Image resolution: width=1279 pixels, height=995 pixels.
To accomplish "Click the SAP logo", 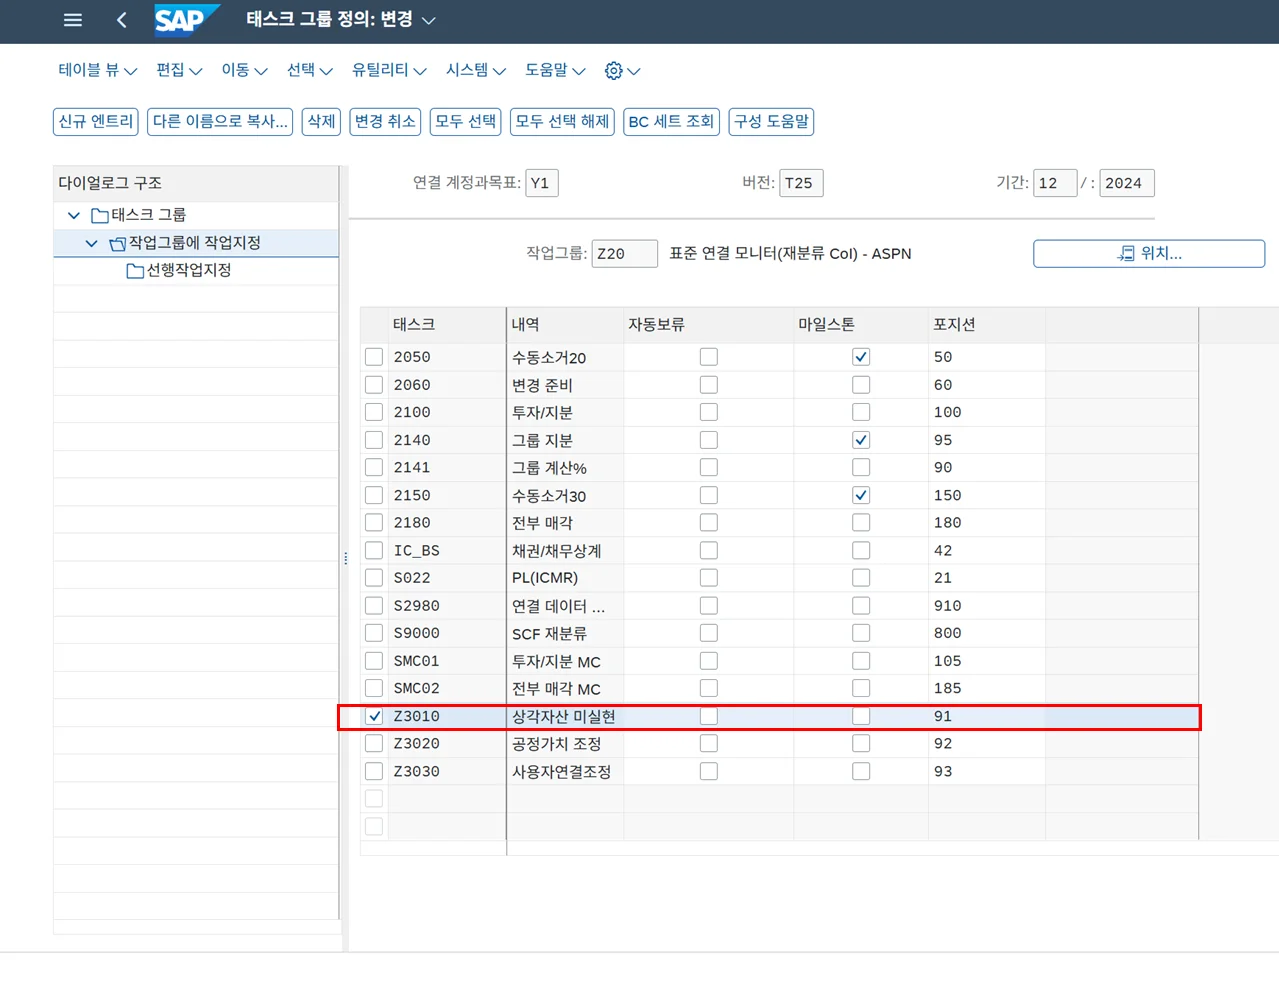I will pyautogui.click(x=181, y=20).
